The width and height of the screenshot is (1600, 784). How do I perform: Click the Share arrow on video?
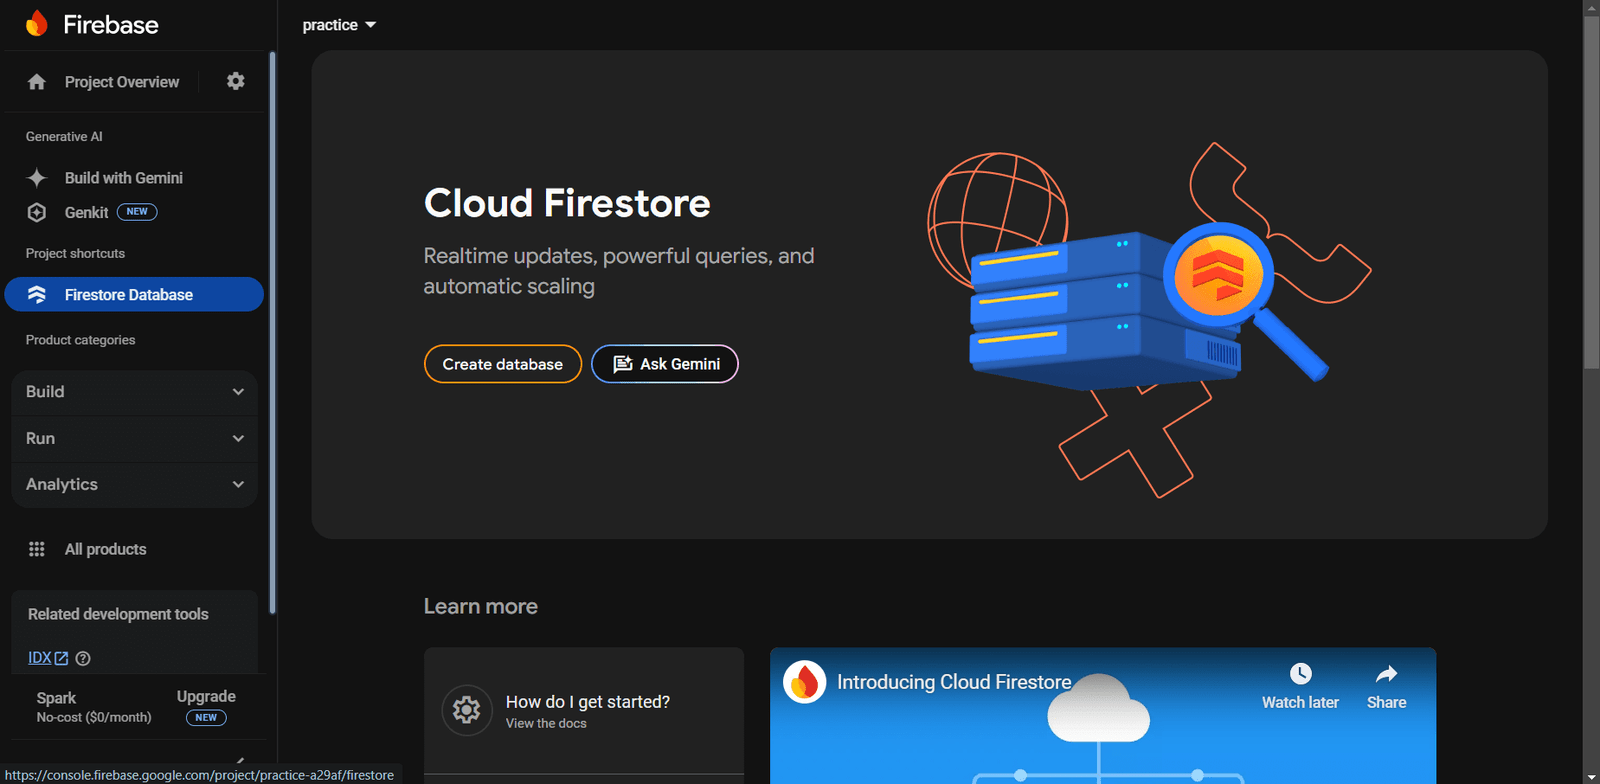click(1386, 674)
